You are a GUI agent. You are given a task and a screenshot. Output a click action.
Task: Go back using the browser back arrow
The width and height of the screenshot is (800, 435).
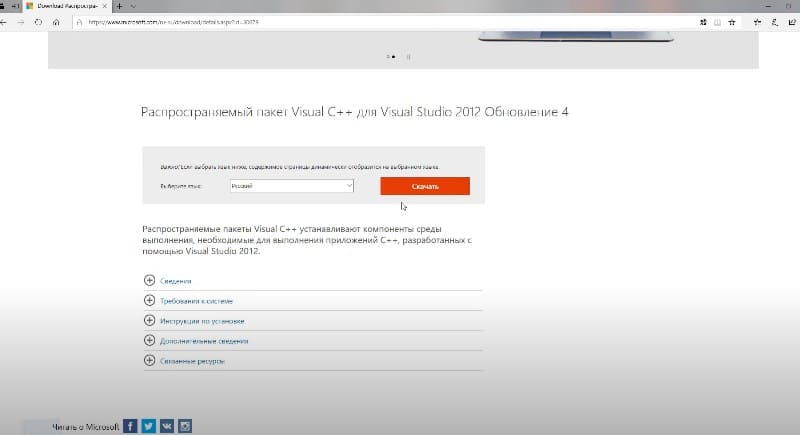tap(3, 22)
